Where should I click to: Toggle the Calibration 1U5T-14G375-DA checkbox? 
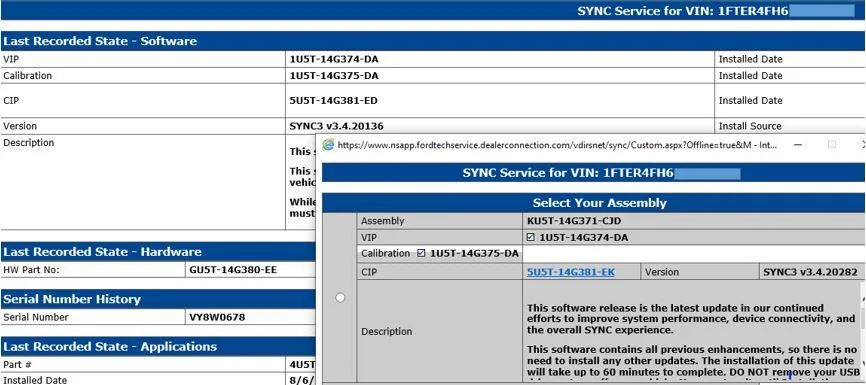(x=421, y=254)
